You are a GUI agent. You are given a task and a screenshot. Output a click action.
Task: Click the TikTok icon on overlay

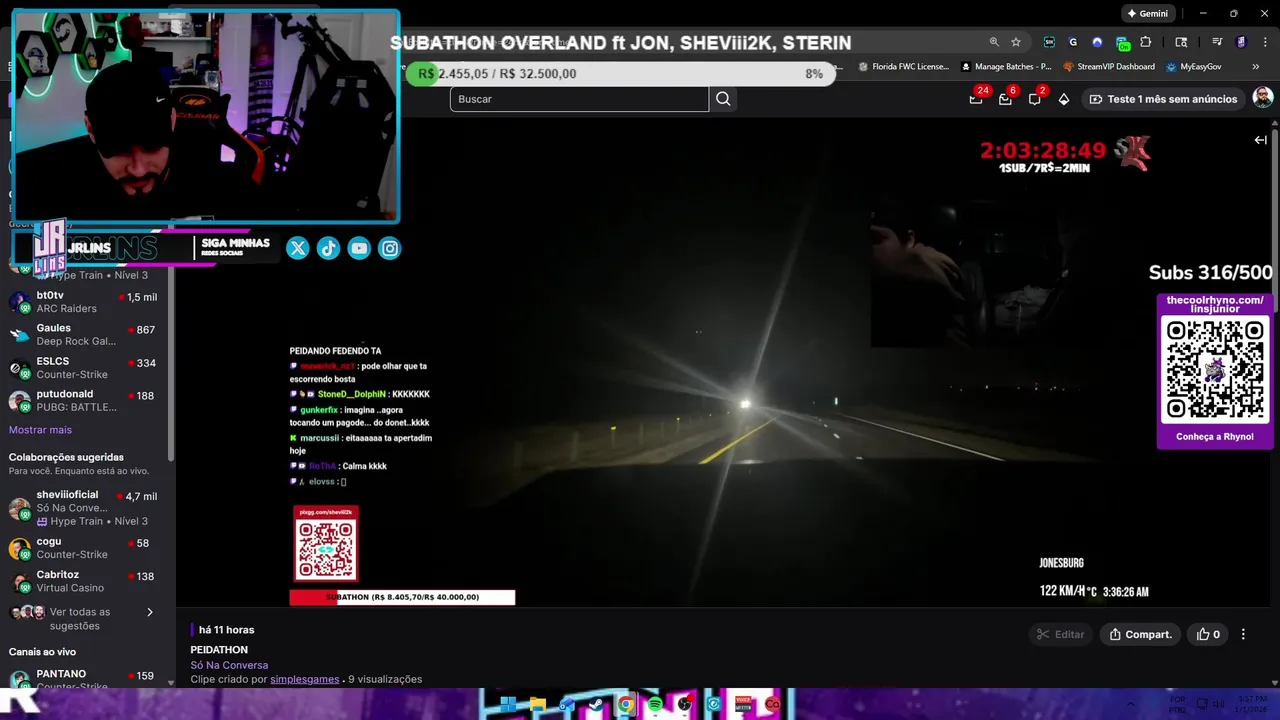click(328, 248)
